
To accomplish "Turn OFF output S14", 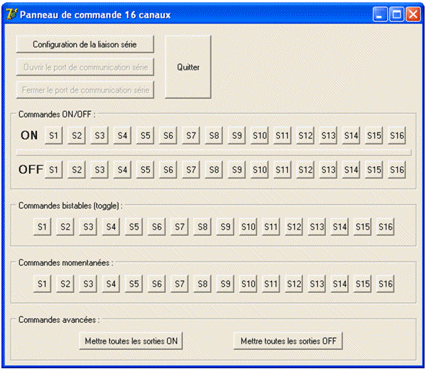I will tap(351, 170).
